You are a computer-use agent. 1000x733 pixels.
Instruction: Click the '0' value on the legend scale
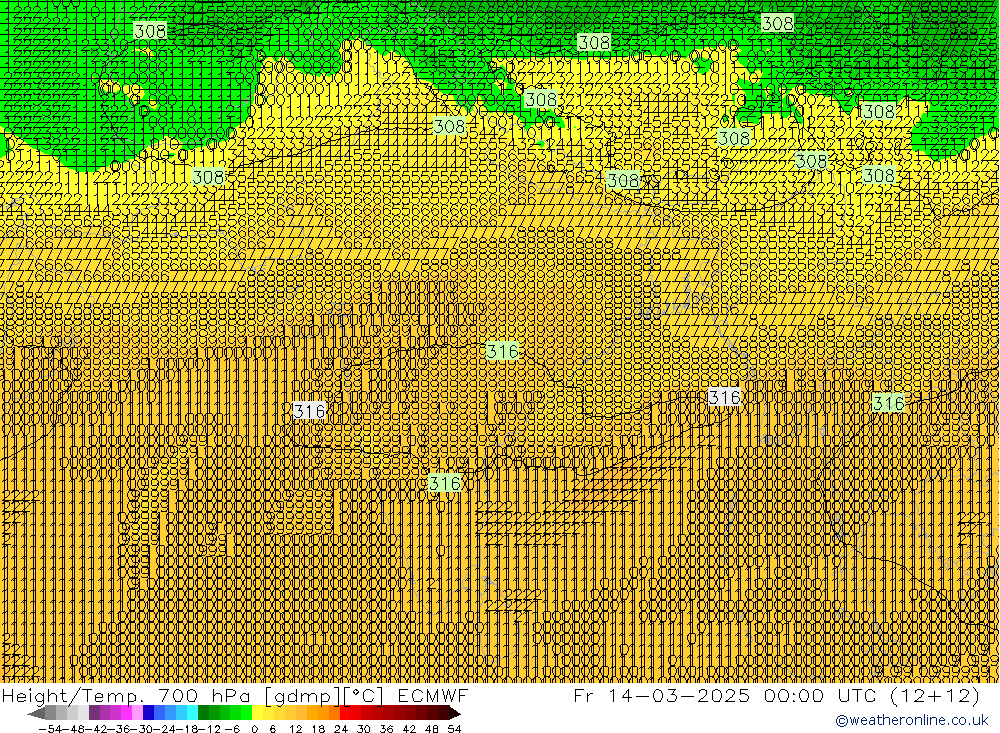254,729
